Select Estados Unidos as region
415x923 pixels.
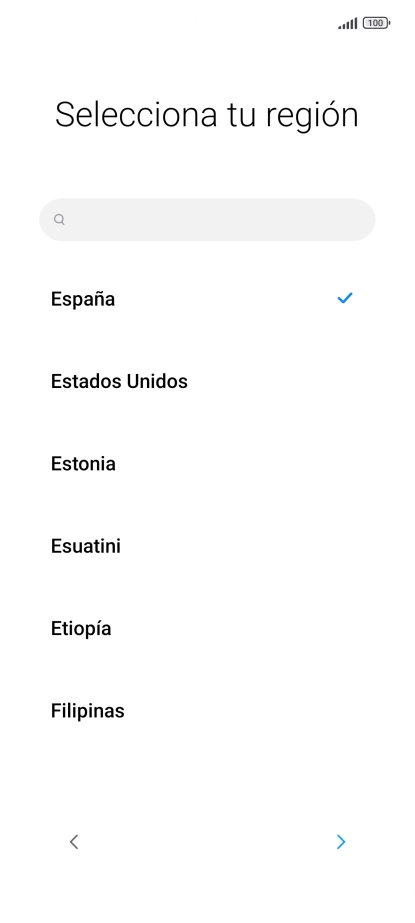(x=207, y=381)
